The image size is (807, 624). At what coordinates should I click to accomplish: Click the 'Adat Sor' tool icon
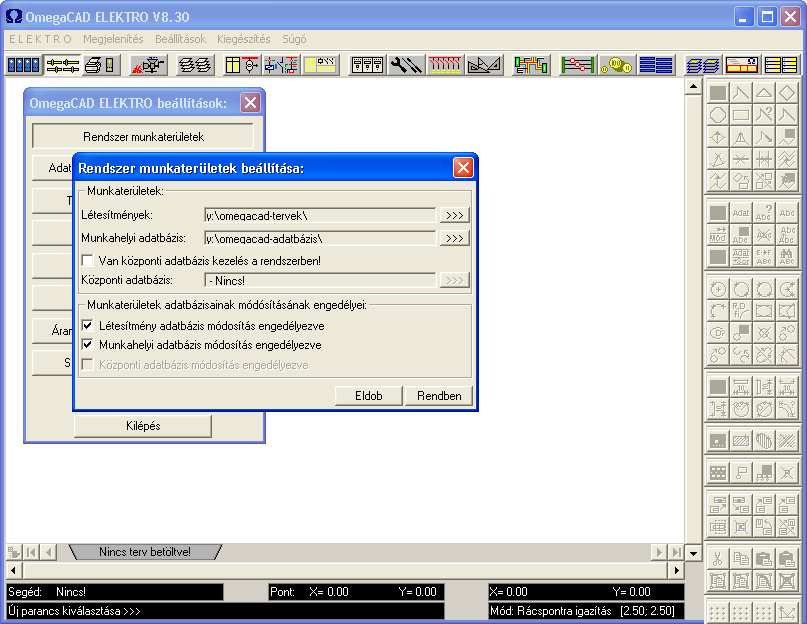click(x=741, y=256)
